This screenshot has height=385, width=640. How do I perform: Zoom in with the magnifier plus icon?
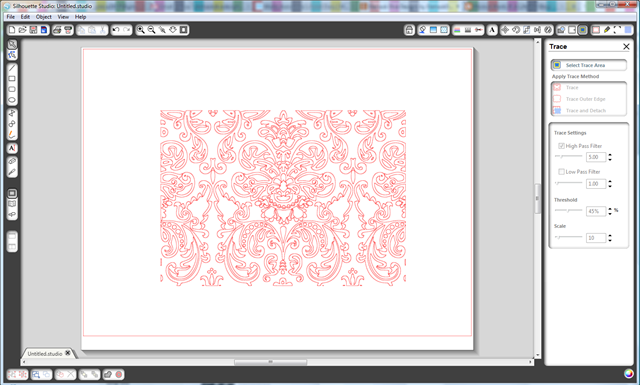pos(140,30)
